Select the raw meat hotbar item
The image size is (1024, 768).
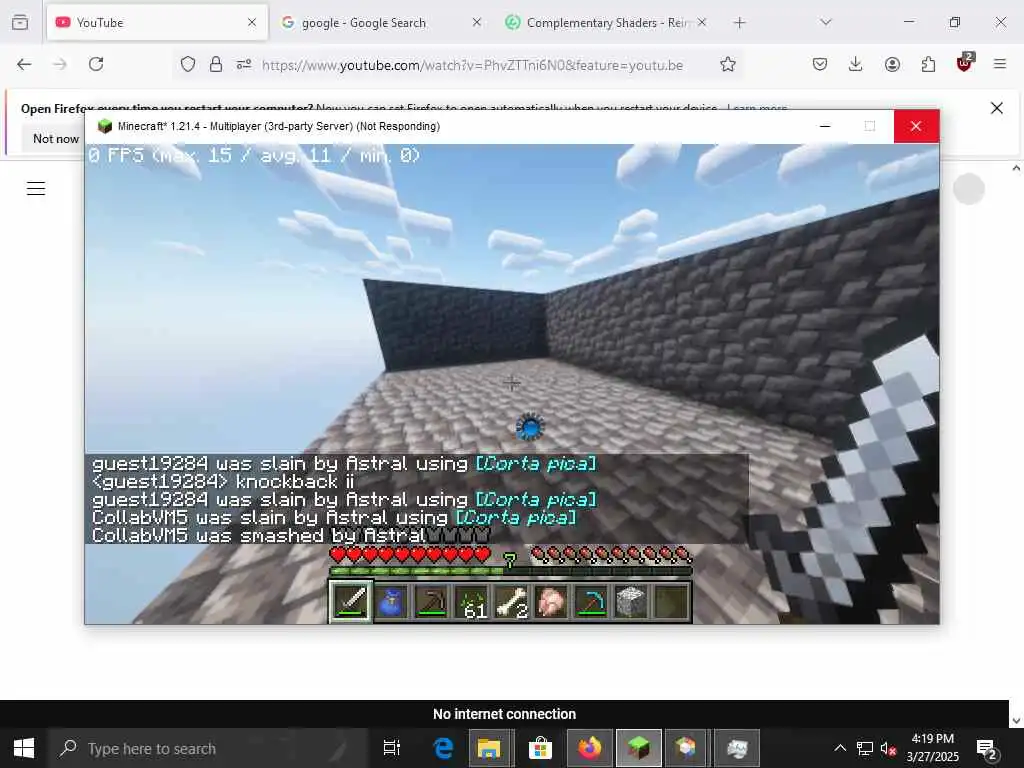[x=551, y=601]
